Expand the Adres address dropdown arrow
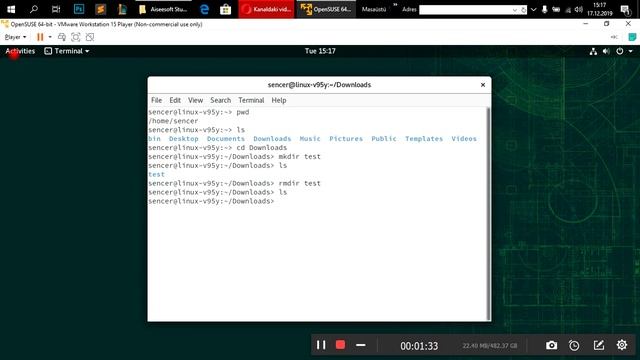Viewport: 640px width, 360px height. pyautogui.click(x=515, y=10)
